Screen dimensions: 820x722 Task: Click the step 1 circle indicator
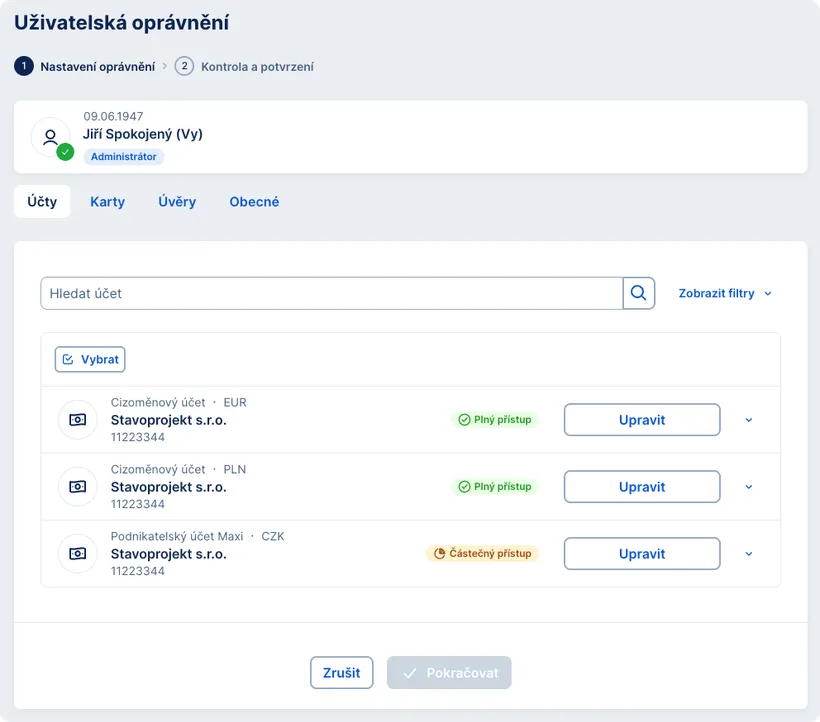(x=24, y=67)
